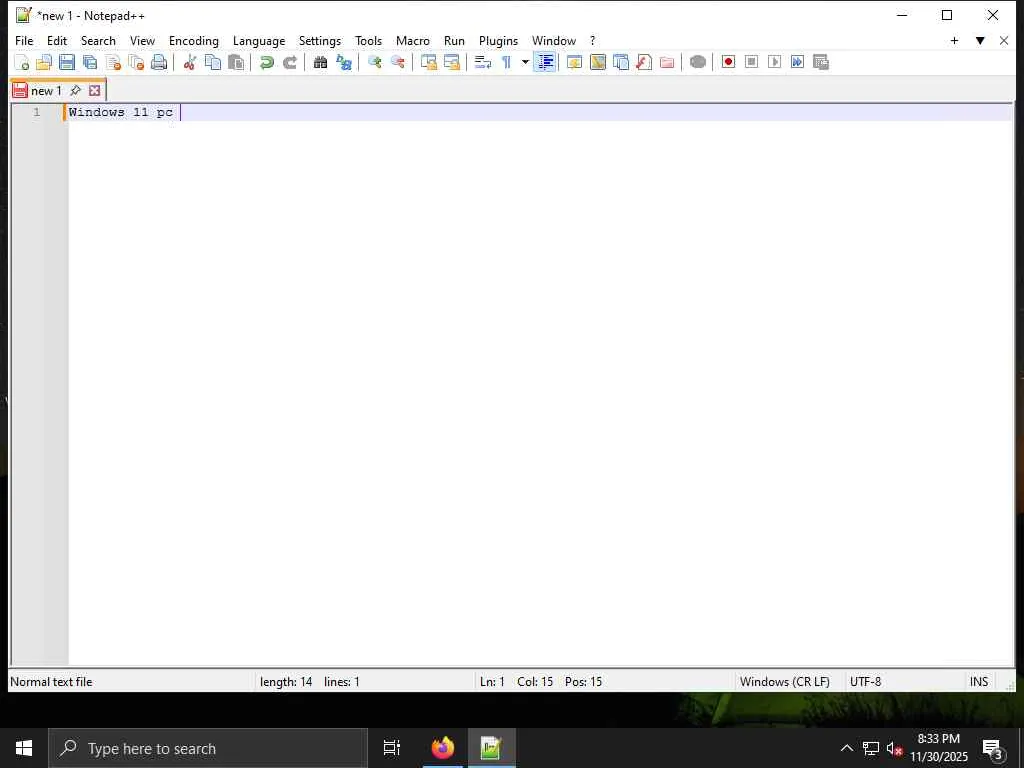Save the current file via toolbar
Image resolution: width=1024 pixels, height=768 pixels.
coord(67,62)
